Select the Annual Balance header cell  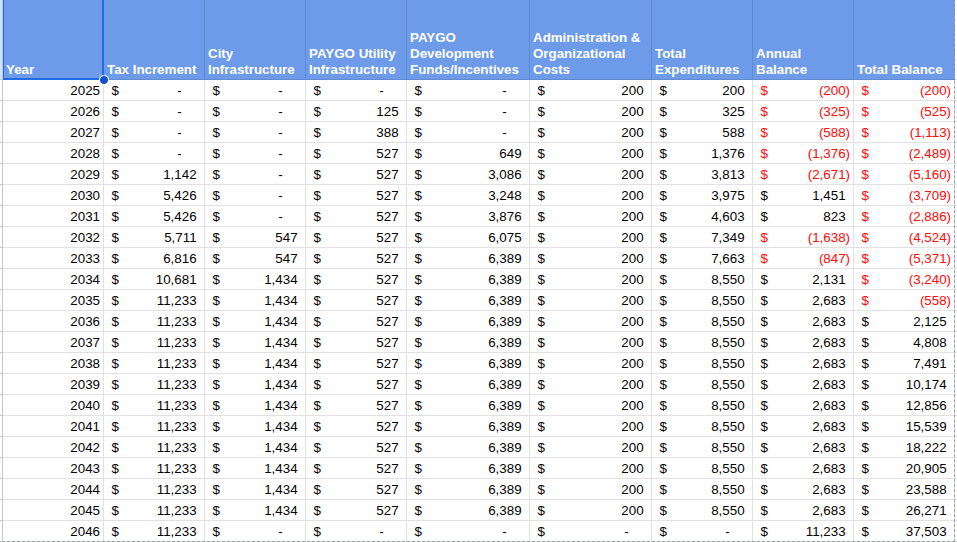[803, 40]
